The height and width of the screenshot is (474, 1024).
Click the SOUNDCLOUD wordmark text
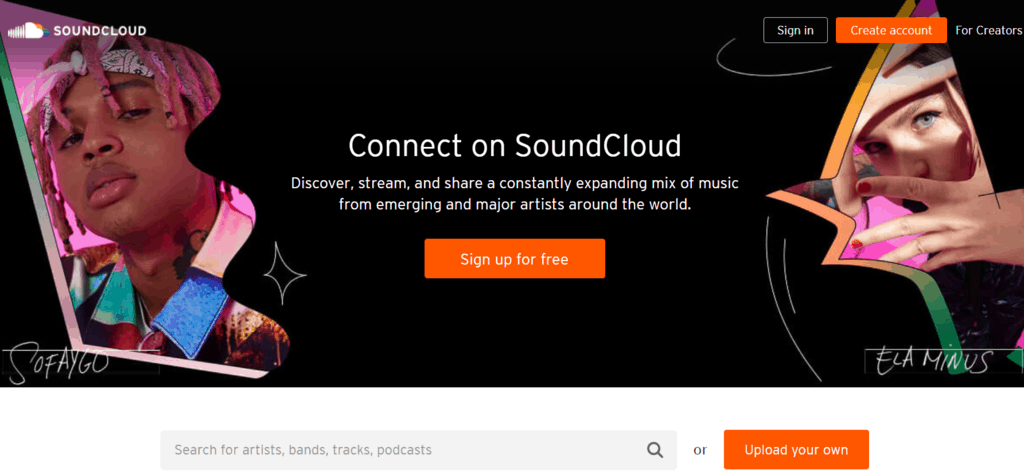(100, 31)
